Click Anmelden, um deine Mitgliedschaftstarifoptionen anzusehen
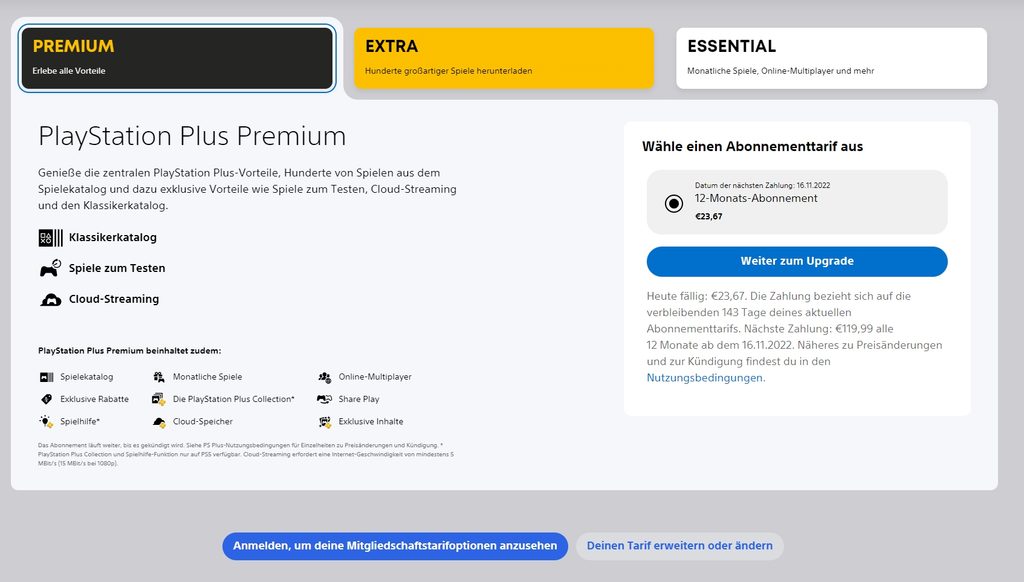The height and width of the screenshot is (582, 1024). coord(395,546)
